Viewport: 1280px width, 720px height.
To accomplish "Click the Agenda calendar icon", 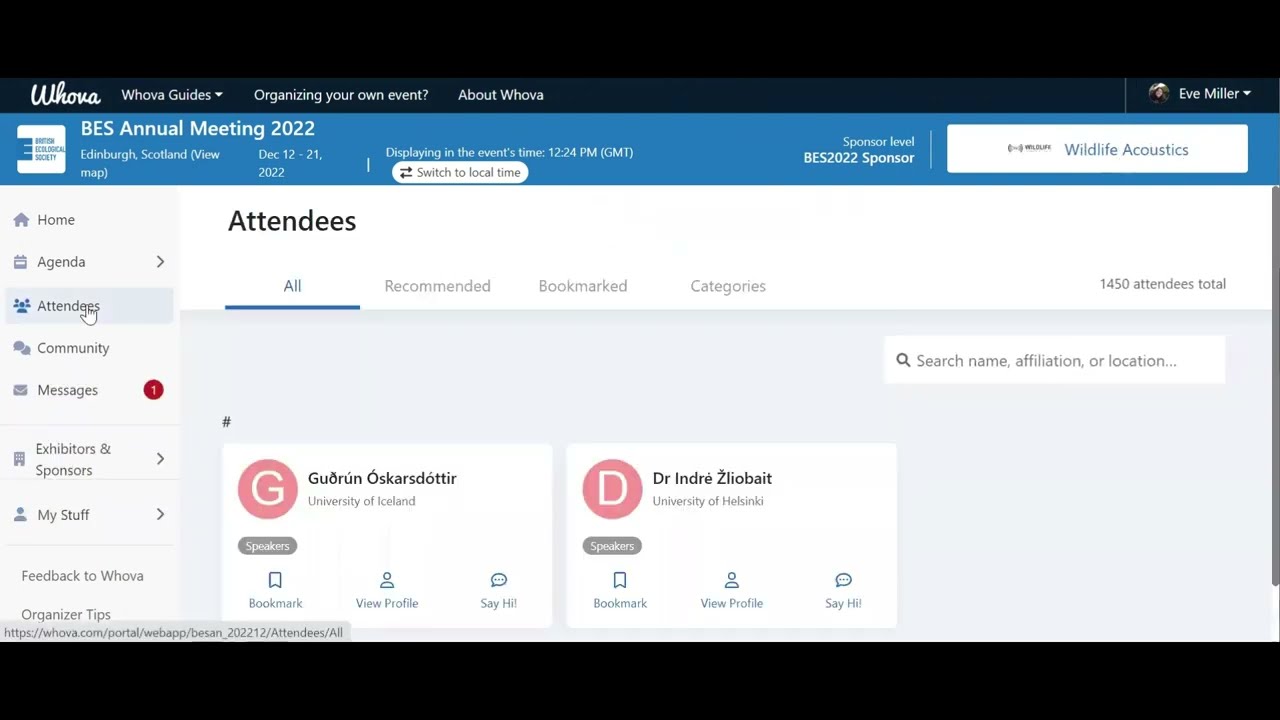I will pyautogui.click(x=21, y=262).
